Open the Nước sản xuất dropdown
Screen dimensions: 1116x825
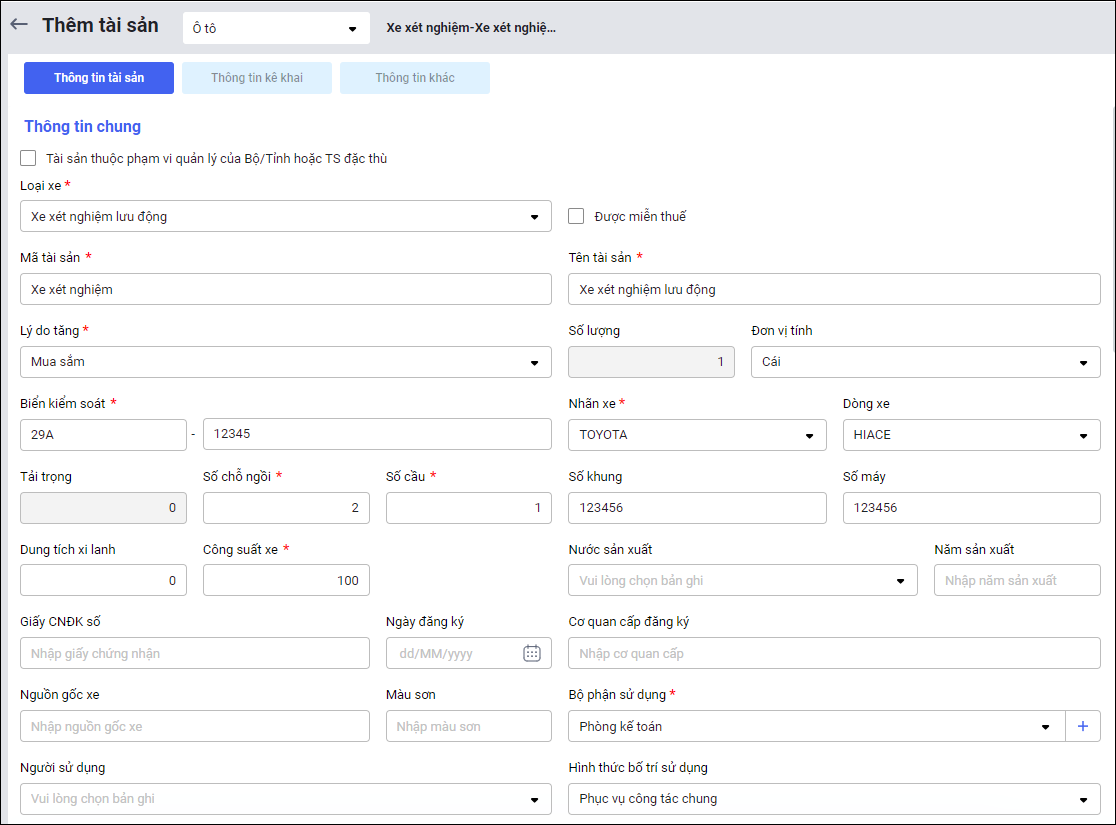742,580
